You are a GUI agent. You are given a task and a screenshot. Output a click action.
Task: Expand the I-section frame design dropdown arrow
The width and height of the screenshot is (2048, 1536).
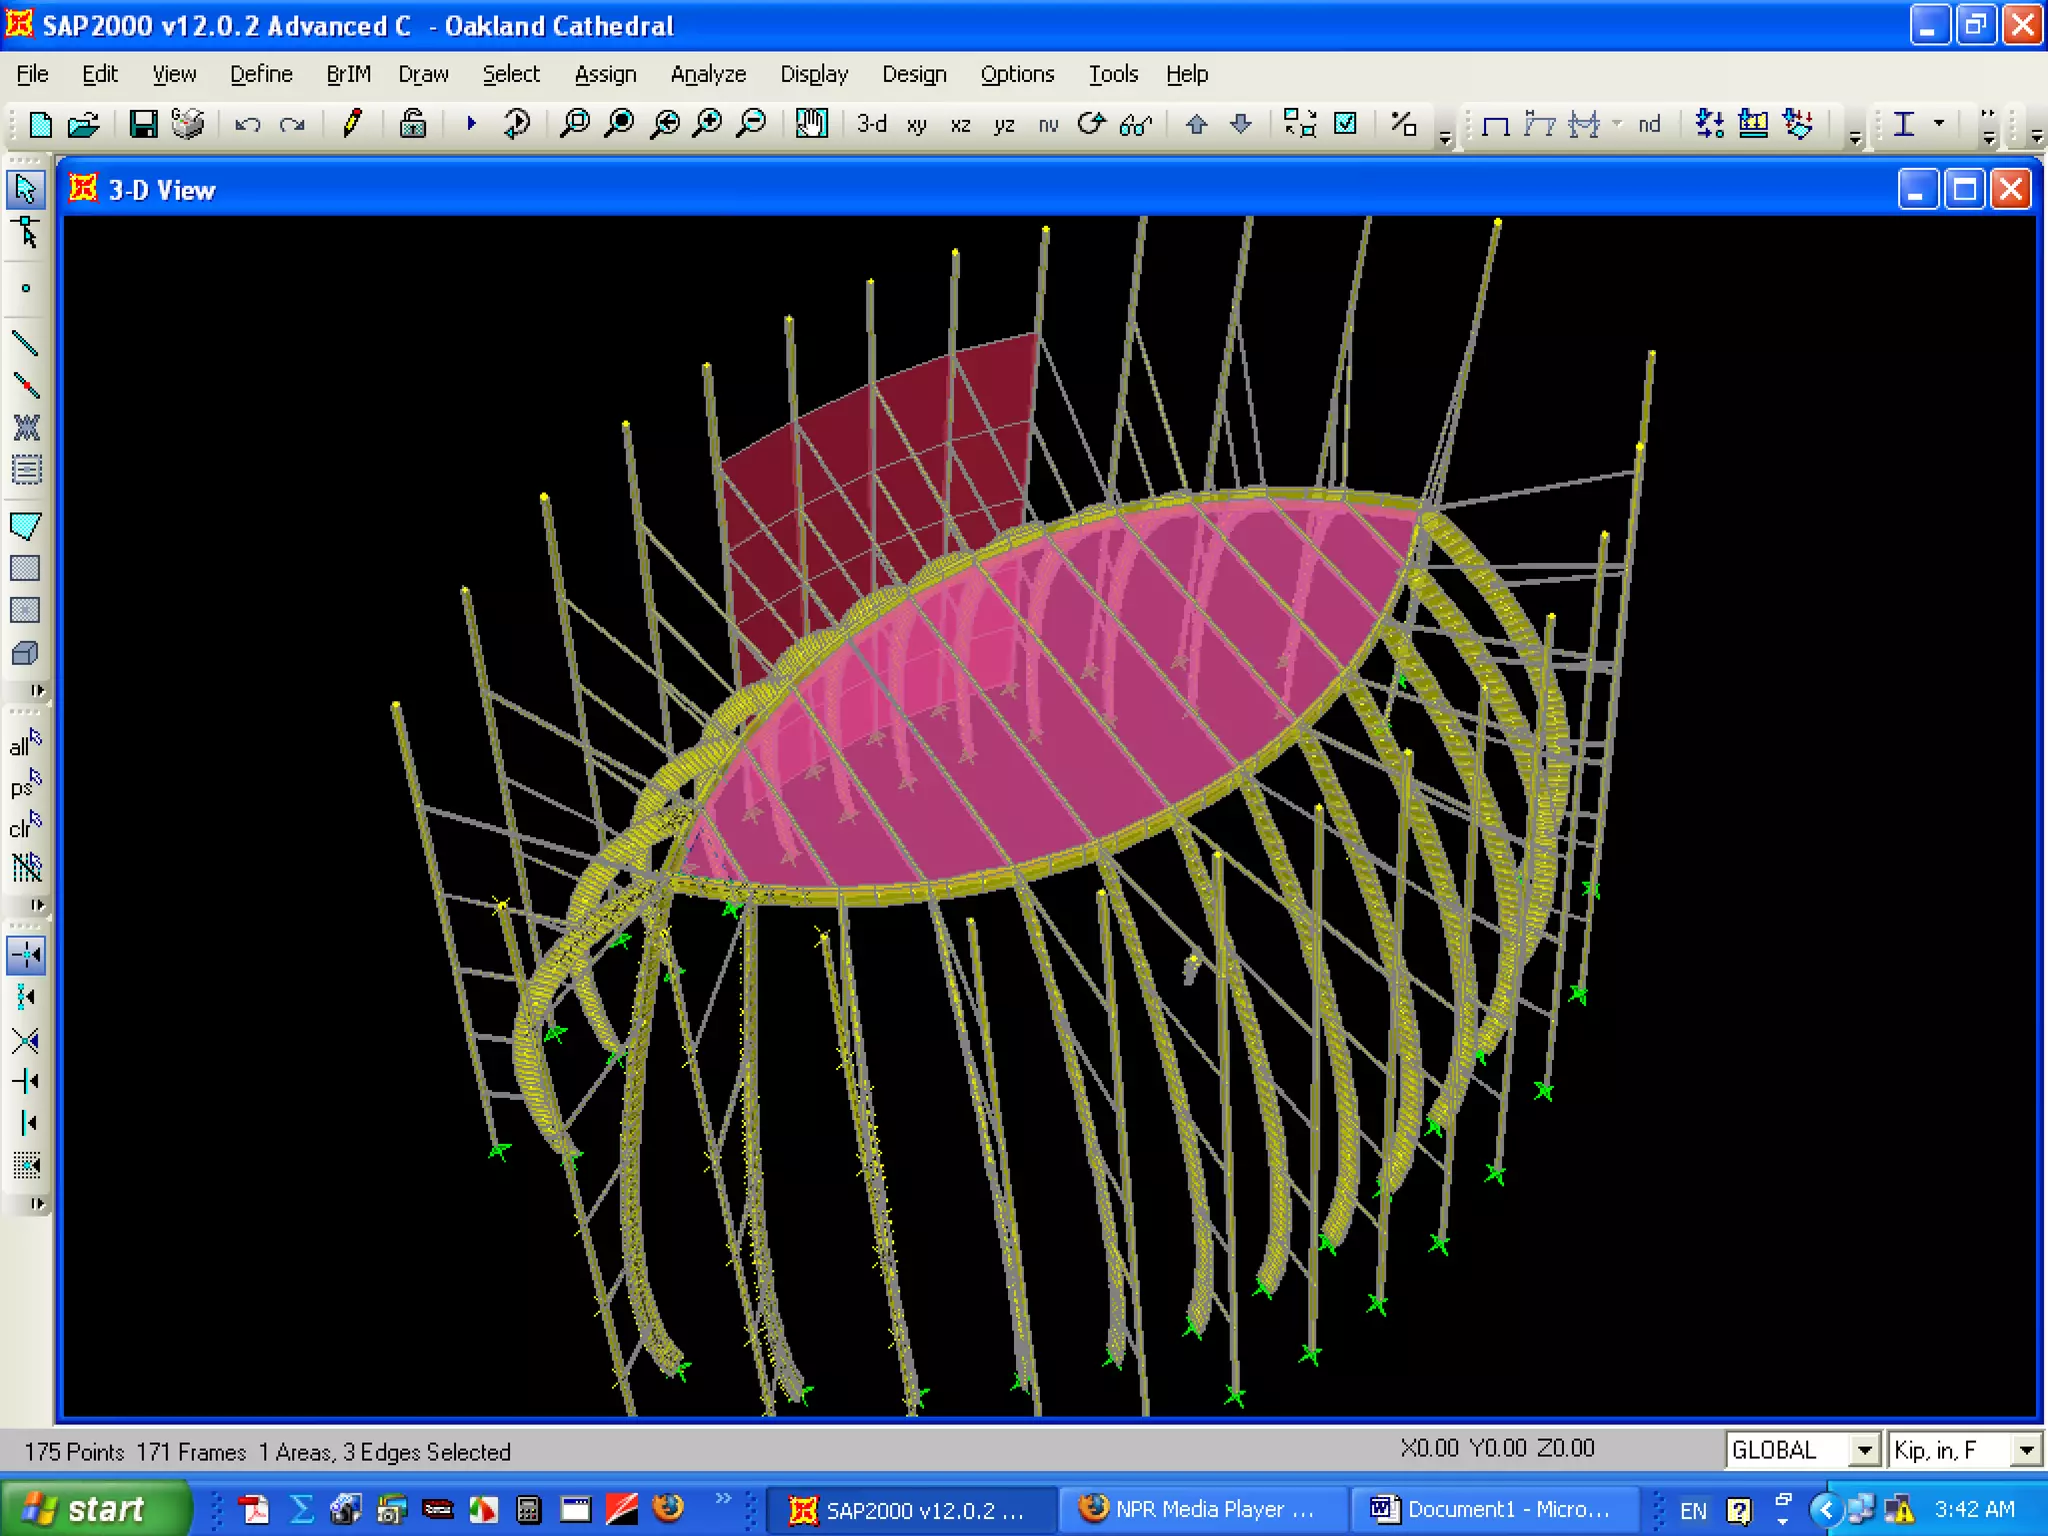[x=1939, y=124]
